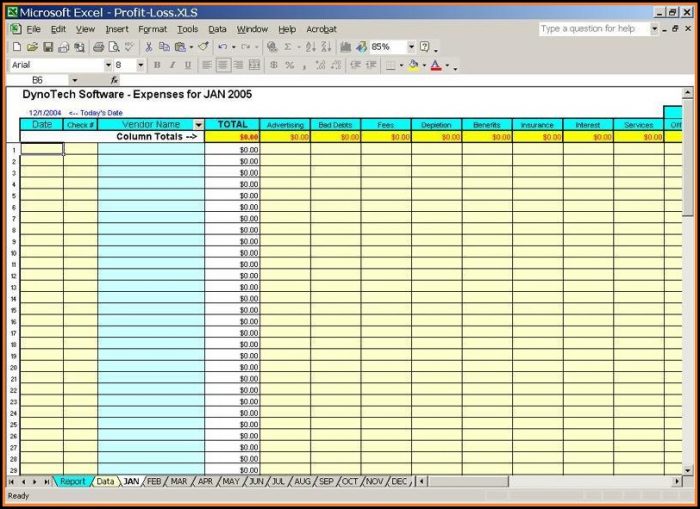The image size is (700, 509).
Task: Open the Vendor Name filter dropdown
Action: [x=199, y=125]
